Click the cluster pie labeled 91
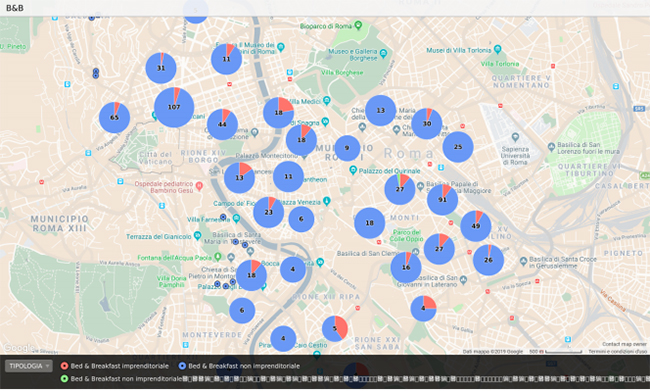The height and width of the screenshot is (391, 650). click(x=443, y=199)
